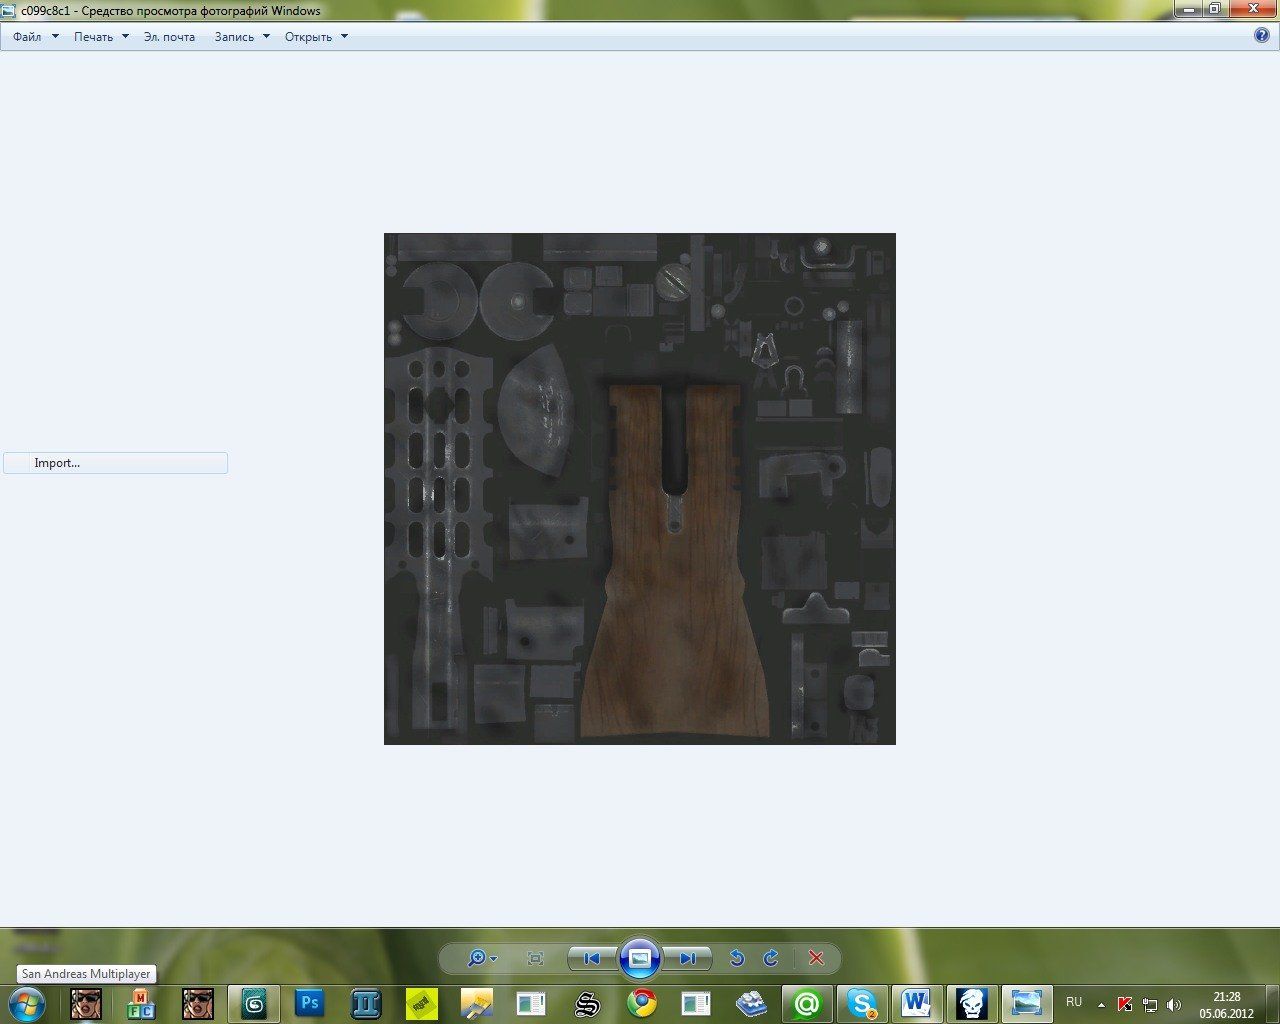Image resolution: width=1280 pixels, height=1024 pixels.
Task: Open Microsoft Word from the taskbar
Action: click(x=916, y=1003)
